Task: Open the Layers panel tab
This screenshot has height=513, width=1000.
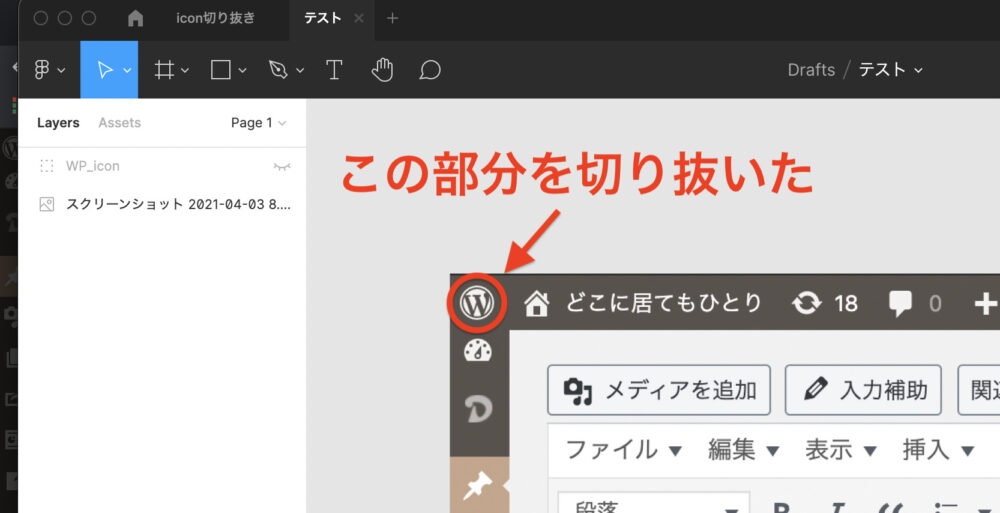Action: pyautogui.click(x=58, y=123)
